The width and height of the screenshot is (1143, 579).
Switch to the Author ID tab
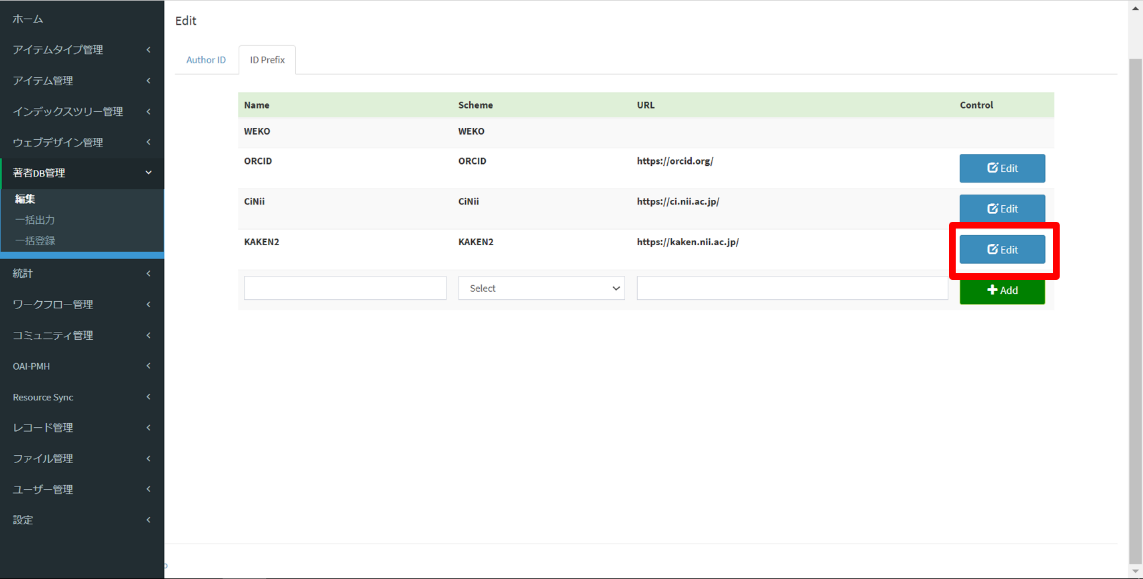(206, 60)
